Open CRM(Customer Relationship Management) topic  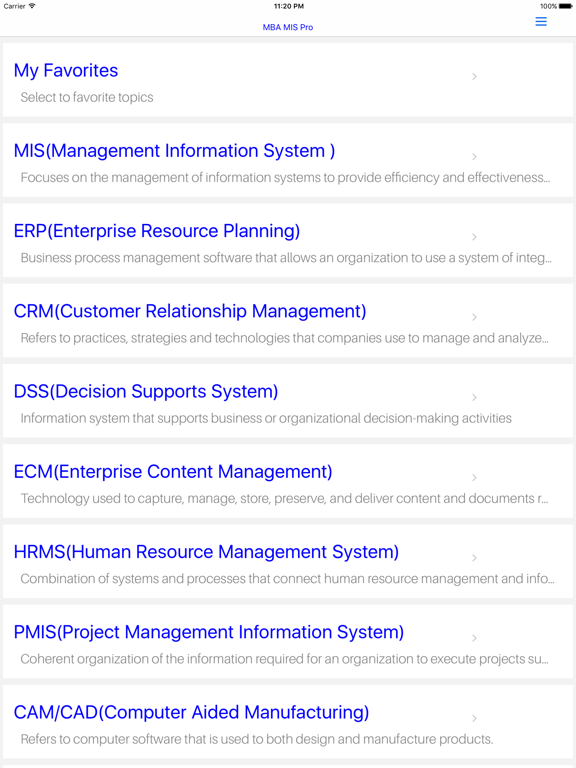(x=190, y=312)
